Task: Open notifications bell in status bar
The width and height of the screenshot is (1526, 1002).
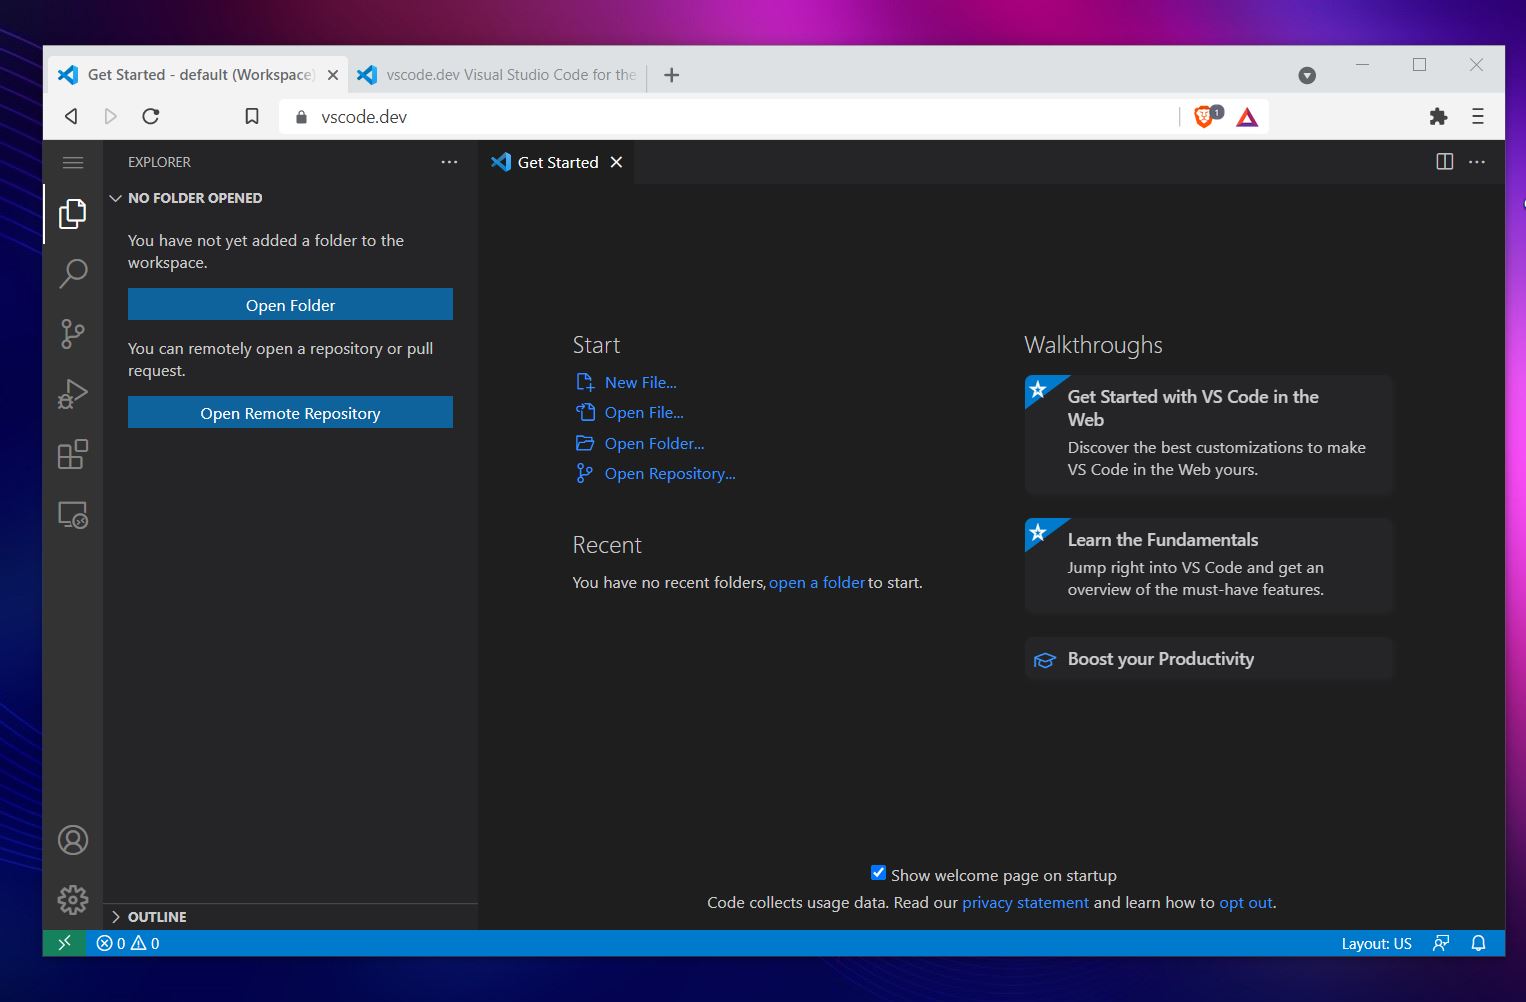Action: 1478,943
